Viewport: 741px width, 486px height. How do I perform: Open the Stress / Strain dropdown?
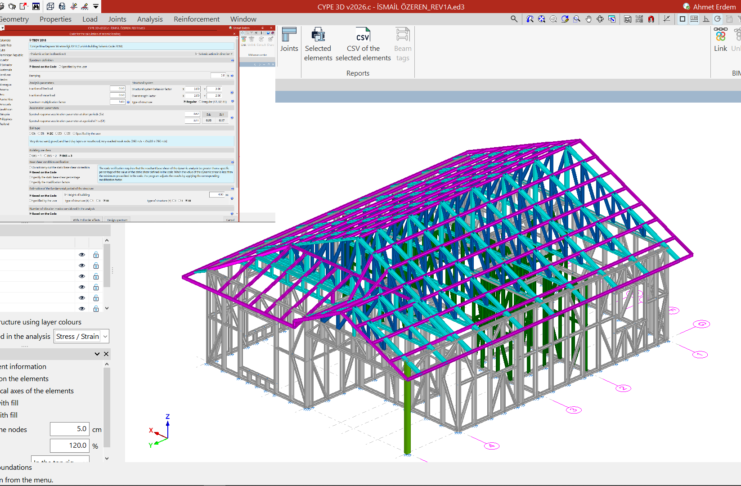point(82,338)
